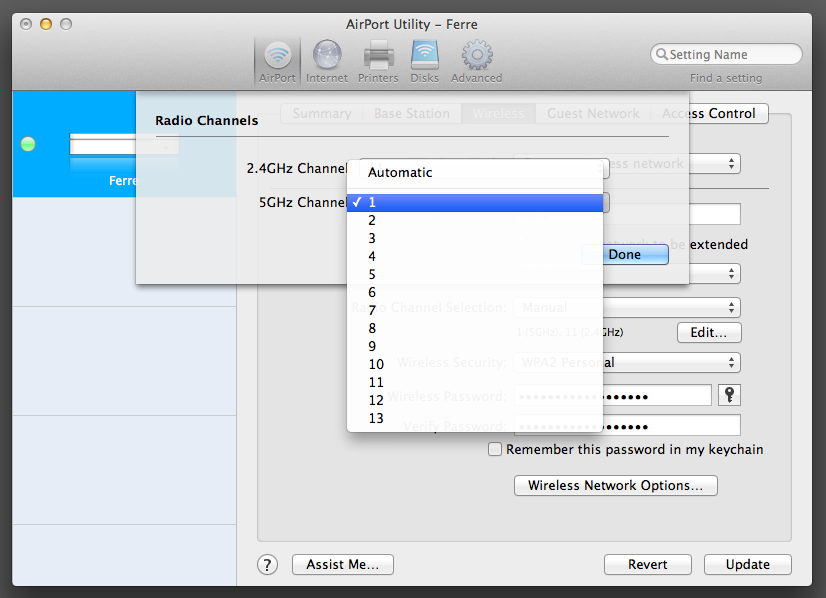Image resolution: width=826 pixels, height=598 pixels.
Task: Open the Wireless Security dropdown
Action: 627,362
